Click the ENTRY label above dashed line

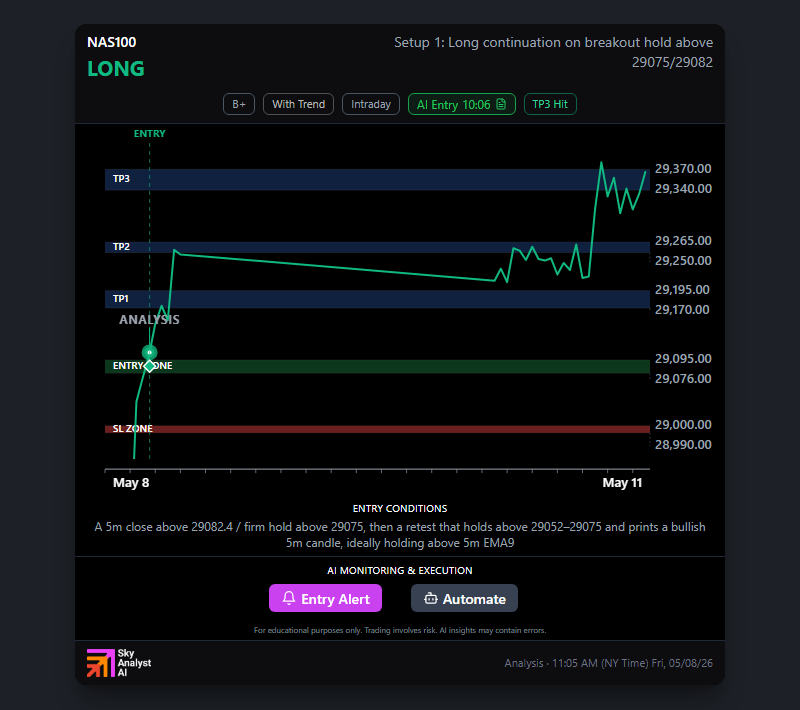pyautogui.click(x=149, y=134)
